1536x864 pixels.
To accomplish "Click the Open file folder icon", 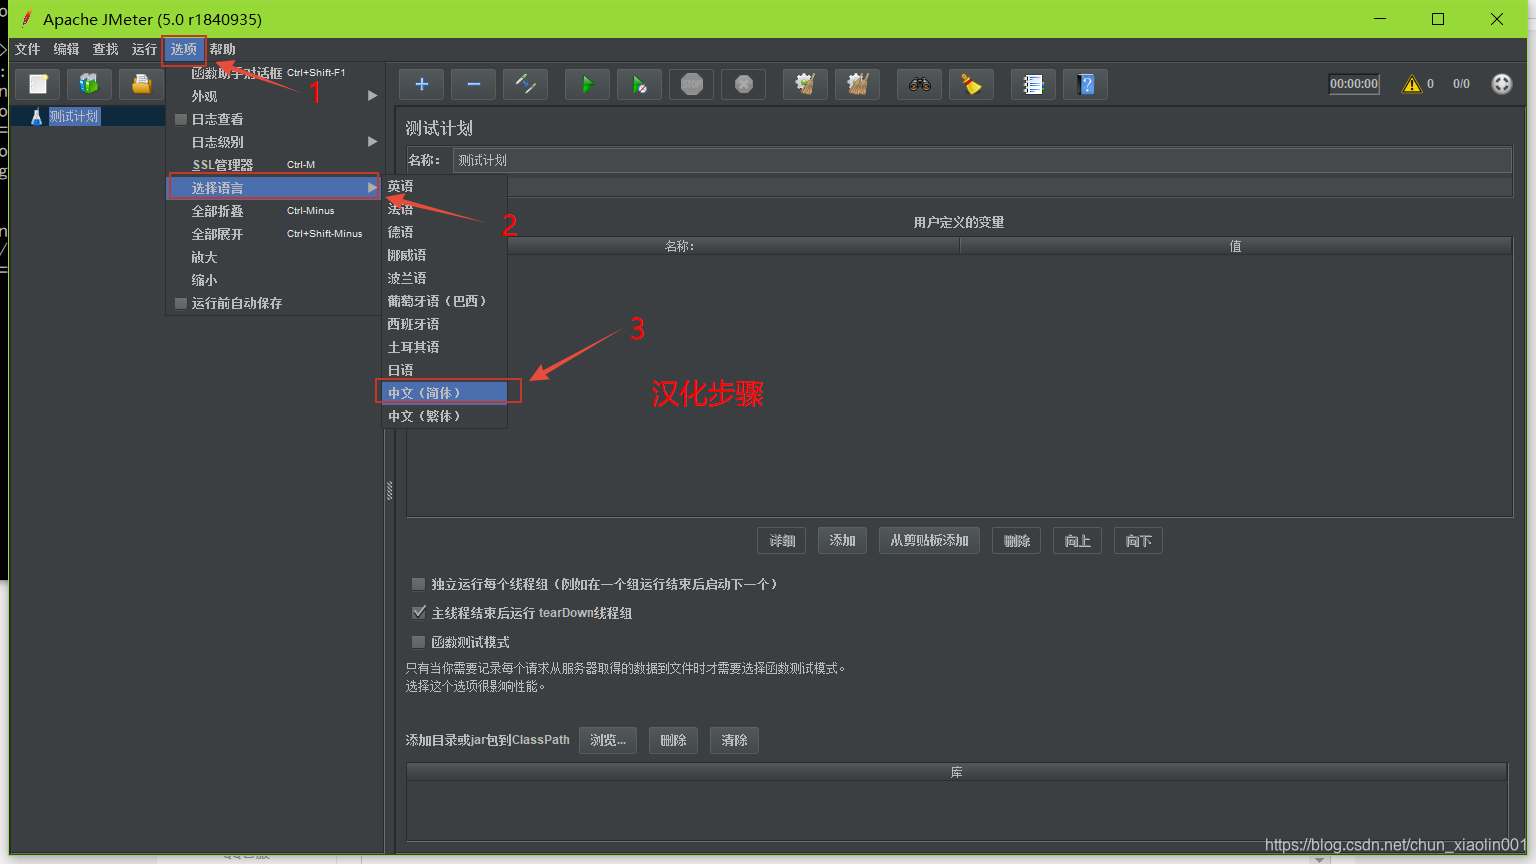I will coord(141,84).
